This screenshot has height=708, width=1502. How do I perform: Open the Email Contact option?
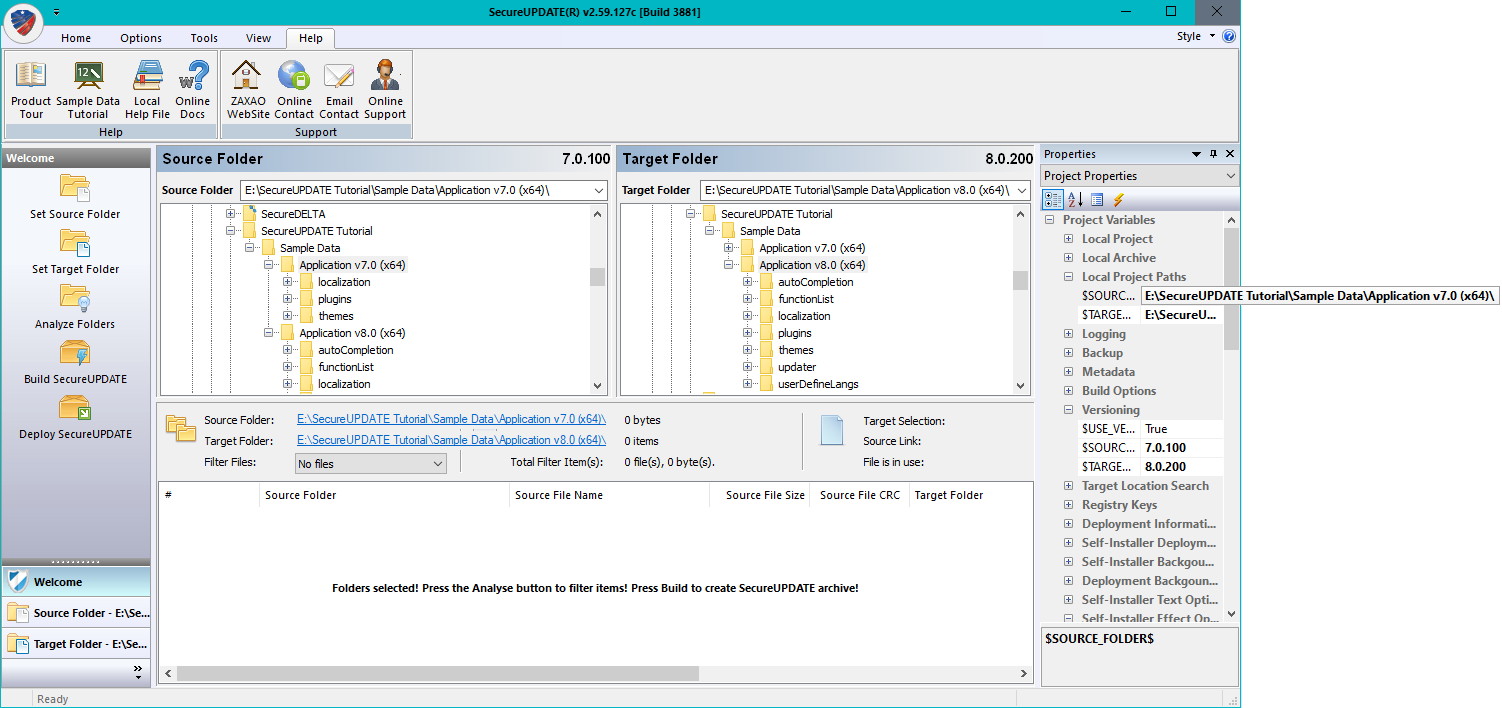339,89
